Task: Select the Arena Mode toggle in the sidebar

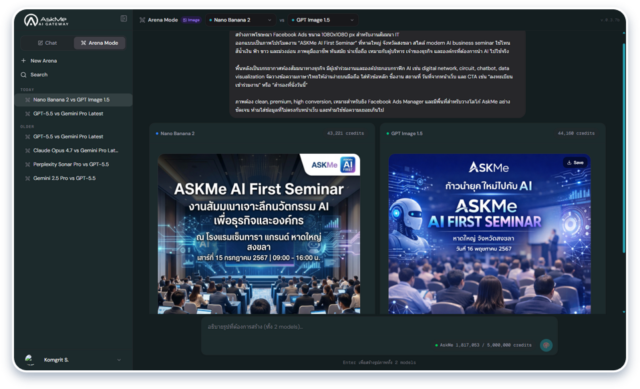Action: [x=100, y=43]
